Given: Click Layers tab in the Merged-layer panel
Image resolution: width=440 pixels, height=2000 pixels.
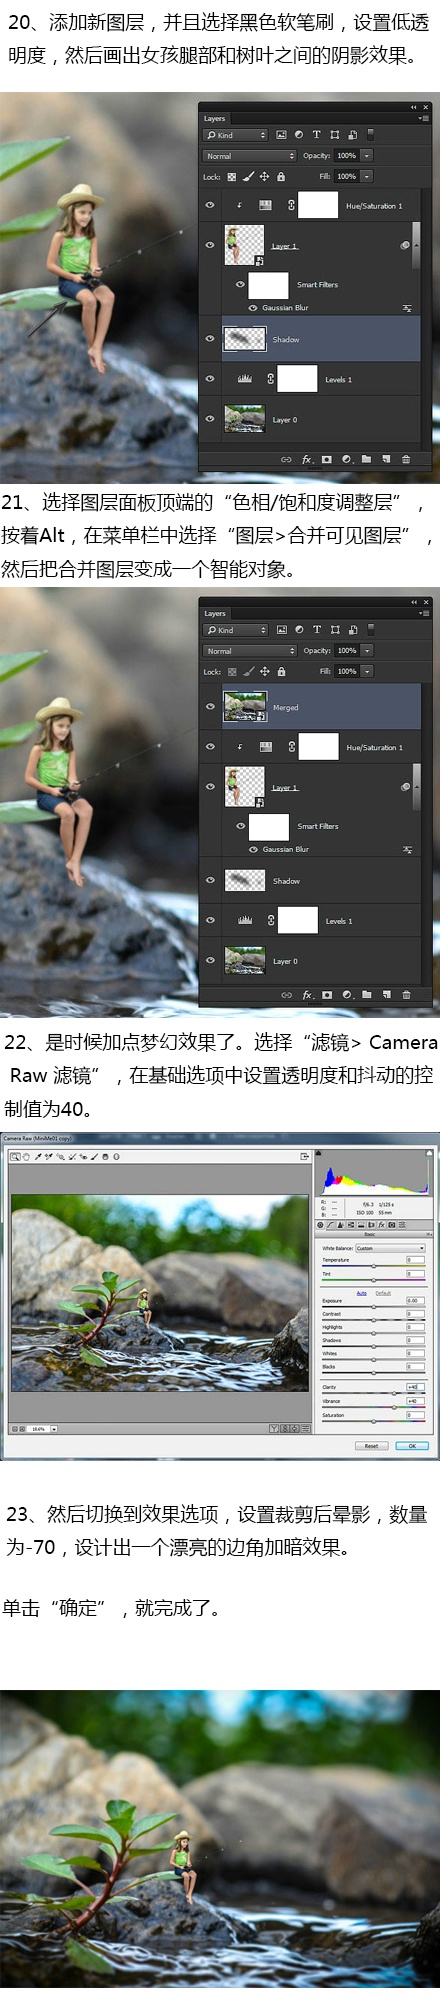Looking at the screenshot, I should coord(215,613).
